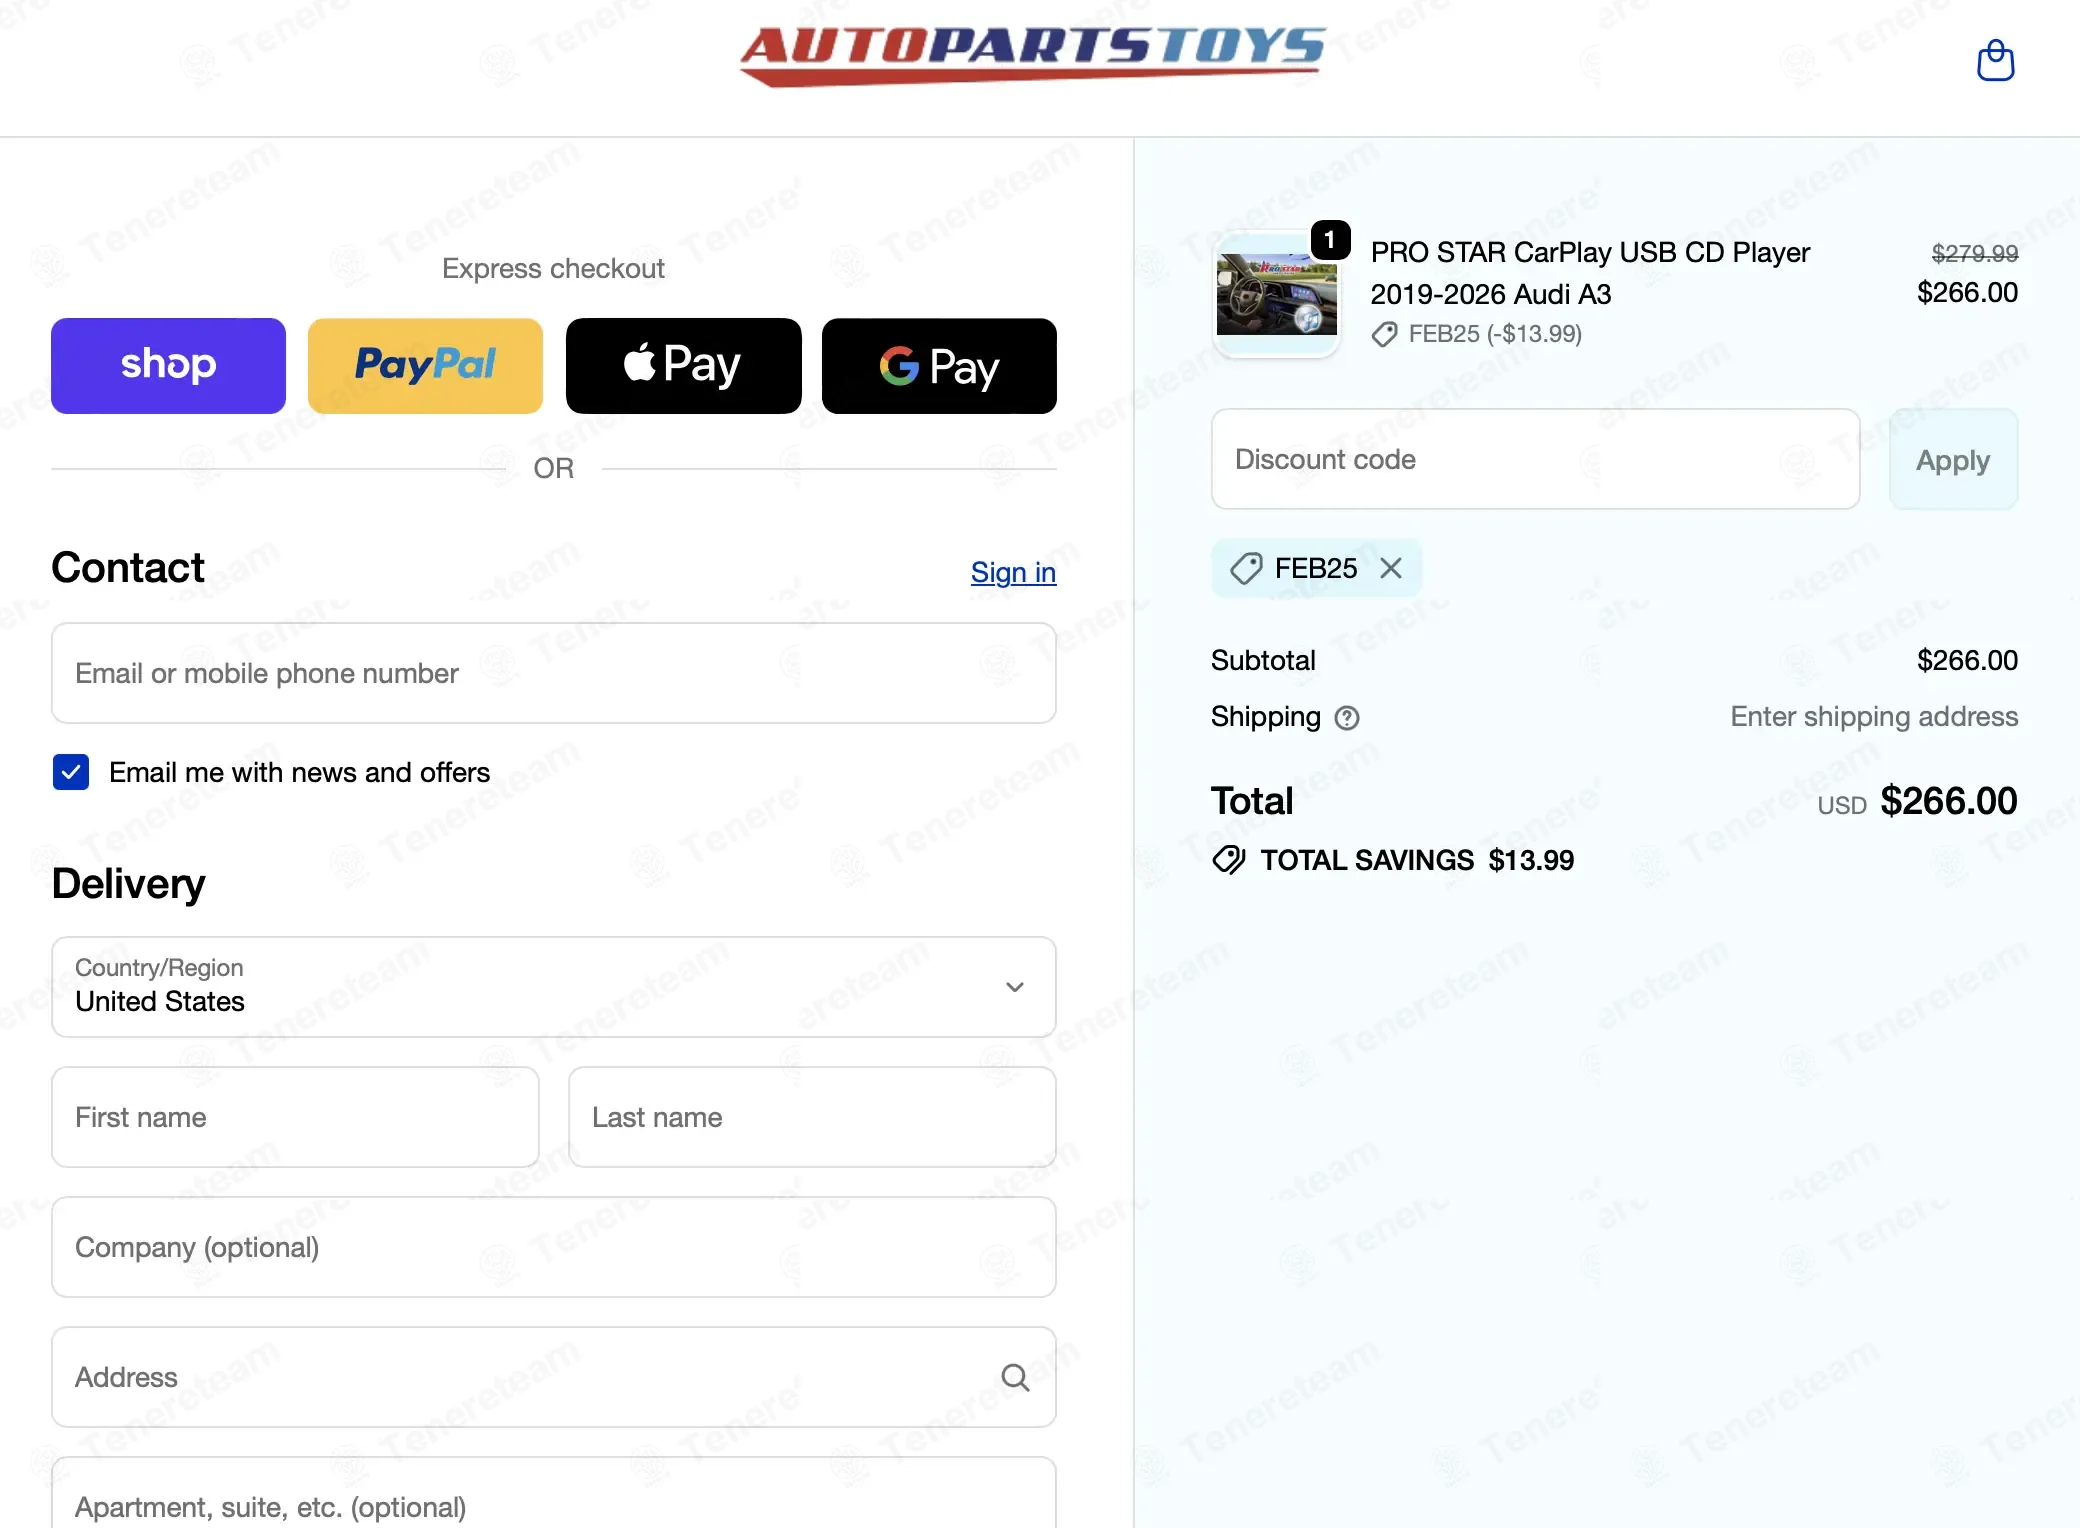Click the AutoPartsToys store logo
The height and width of the screenshot is (1528, 2080).
pos(1033,56)
